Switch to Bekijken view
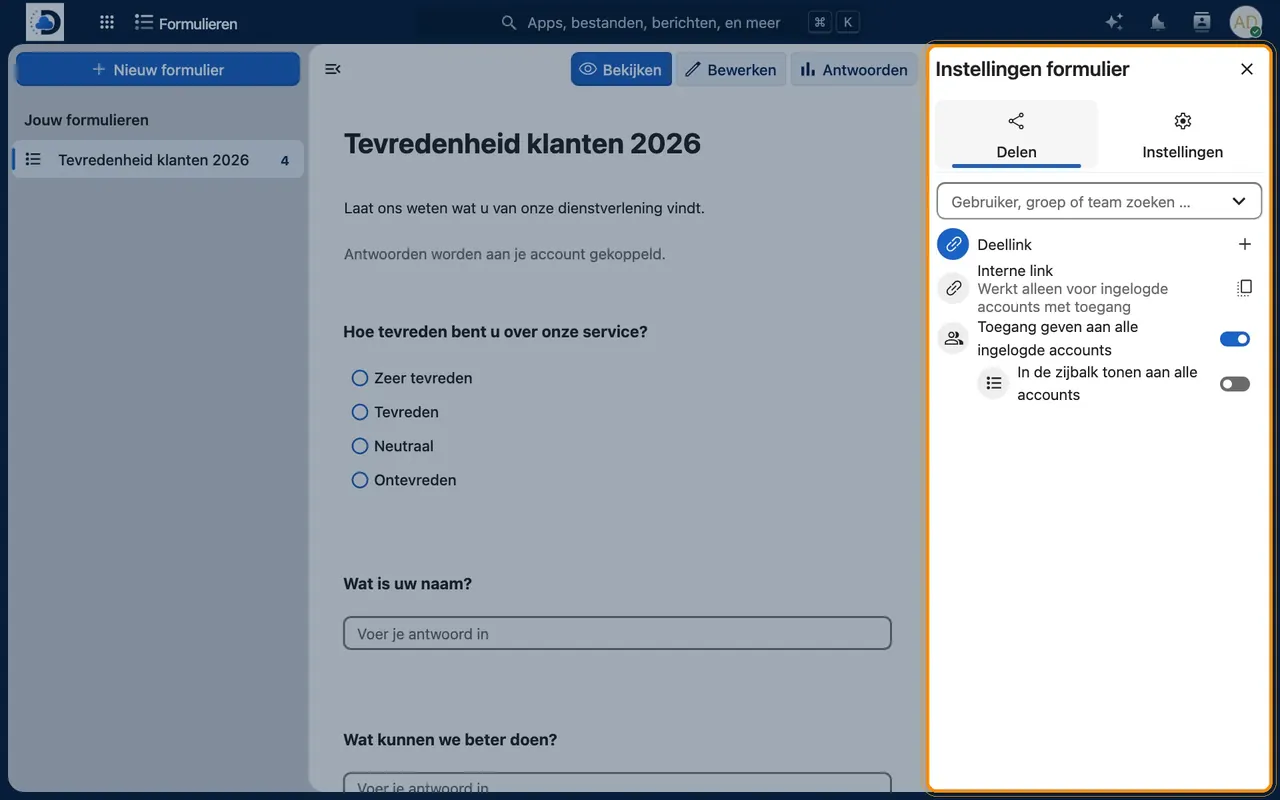The image size is (1280, 800). click(x=621, y=69)
